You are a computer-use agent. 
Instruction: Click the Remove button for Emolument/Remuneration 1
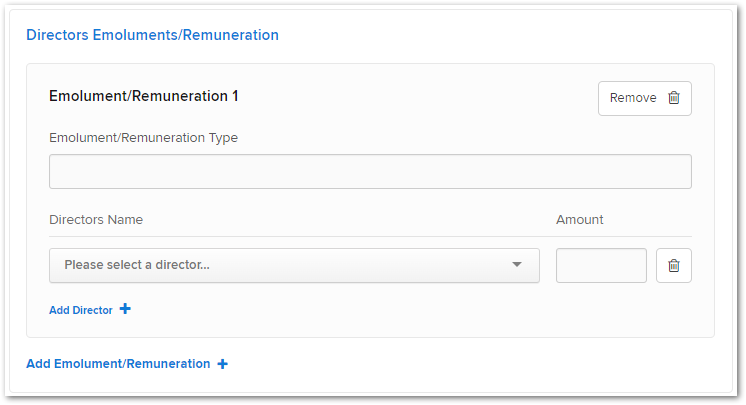pos(645,98)
